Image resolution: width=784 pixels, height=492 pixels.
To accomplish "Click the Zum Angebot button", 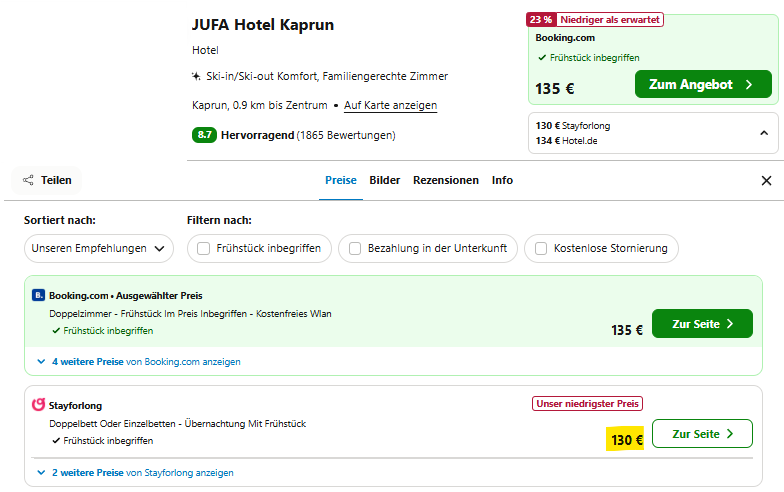I will point(703,84).
